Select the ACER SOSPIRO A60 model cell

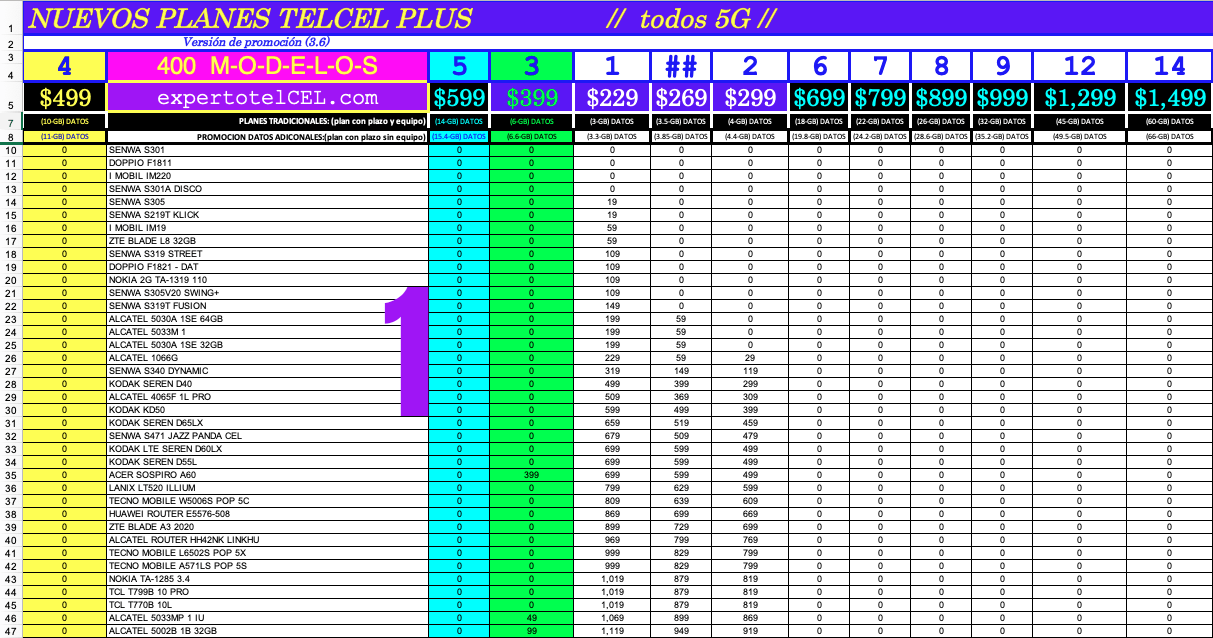tap(267, 475)
